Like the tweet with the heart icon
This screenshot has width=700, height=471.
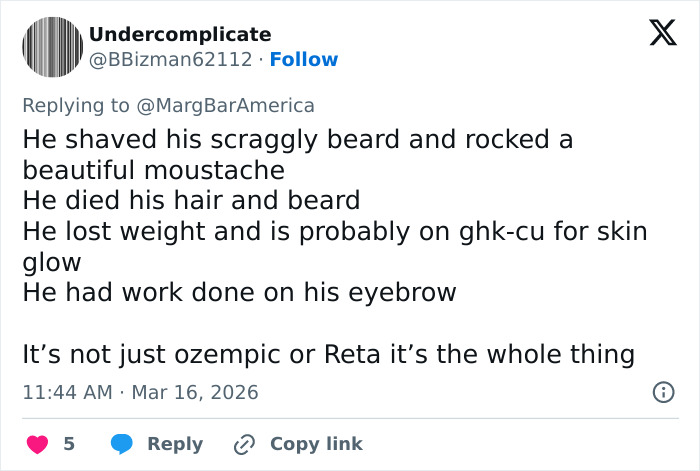[x=37, y=444]
